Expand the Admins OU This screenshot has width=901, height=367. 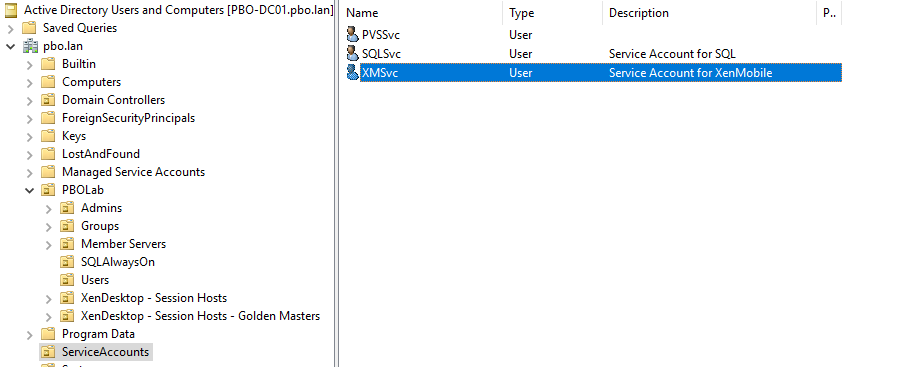tap(49, 208)
